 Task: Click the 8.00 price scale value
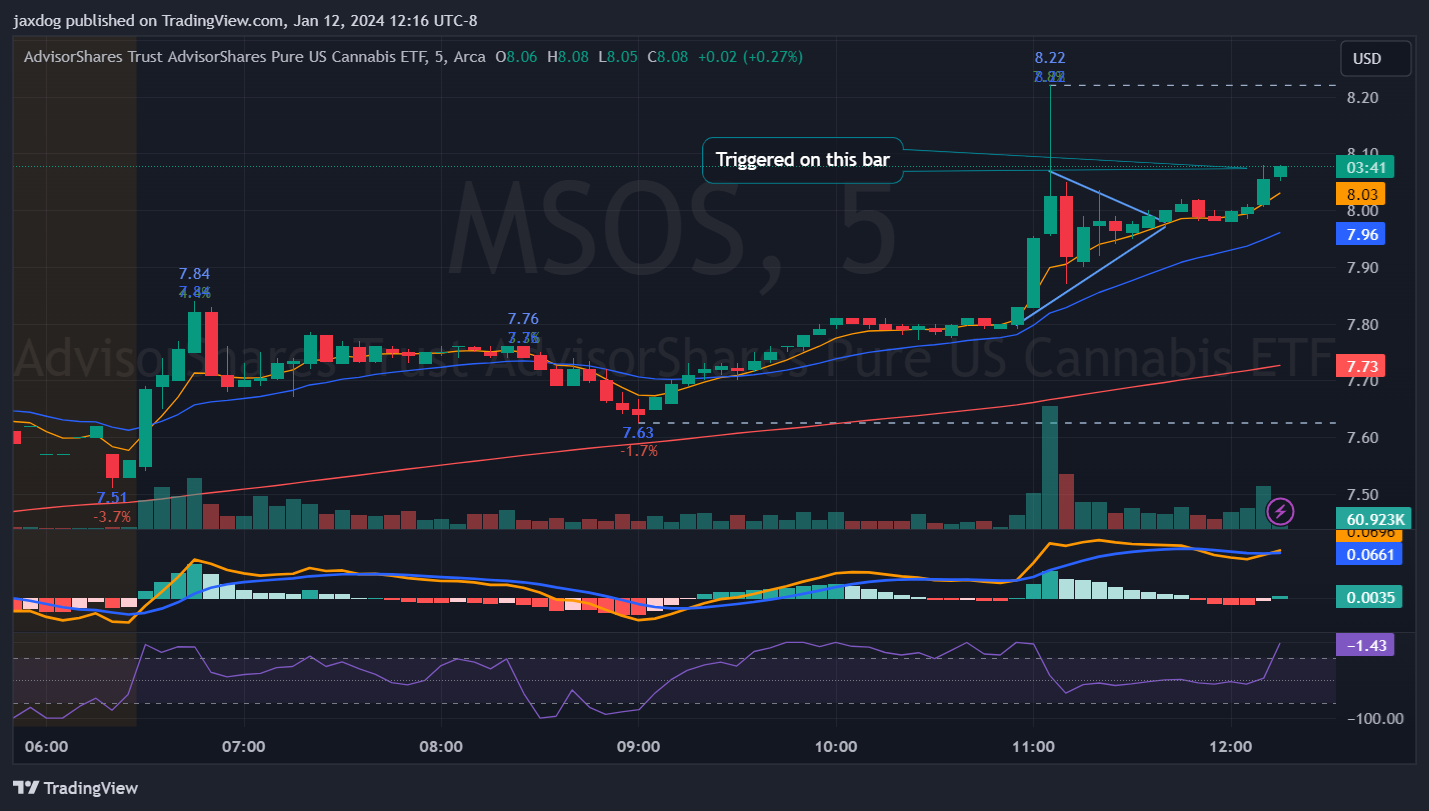1363,211
